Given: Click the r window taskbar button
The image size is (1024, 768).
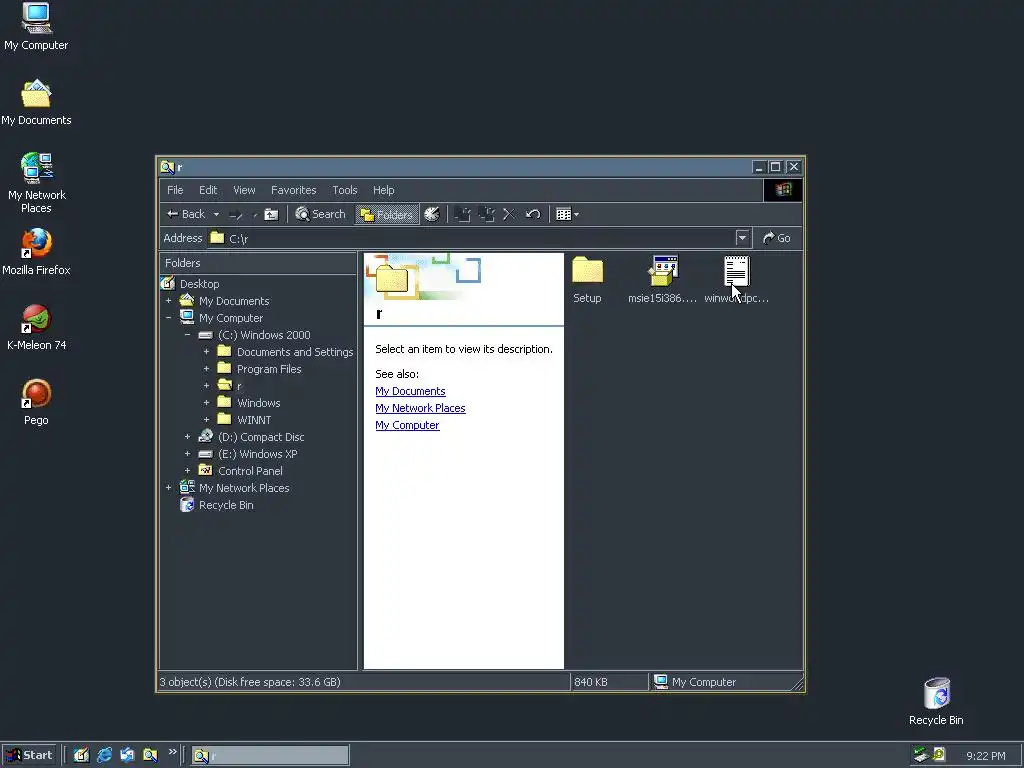Looking at the screenshot, I should click(270, 756).
